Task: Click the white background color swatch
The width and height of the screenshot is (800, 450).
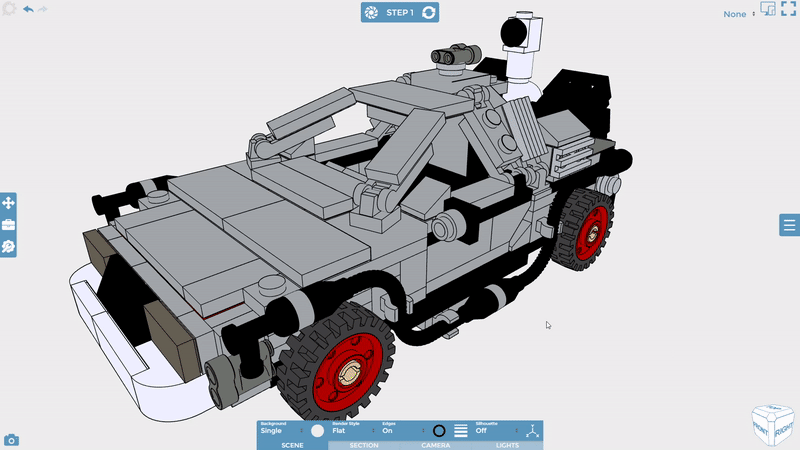Action: click(x=317, y=431)
